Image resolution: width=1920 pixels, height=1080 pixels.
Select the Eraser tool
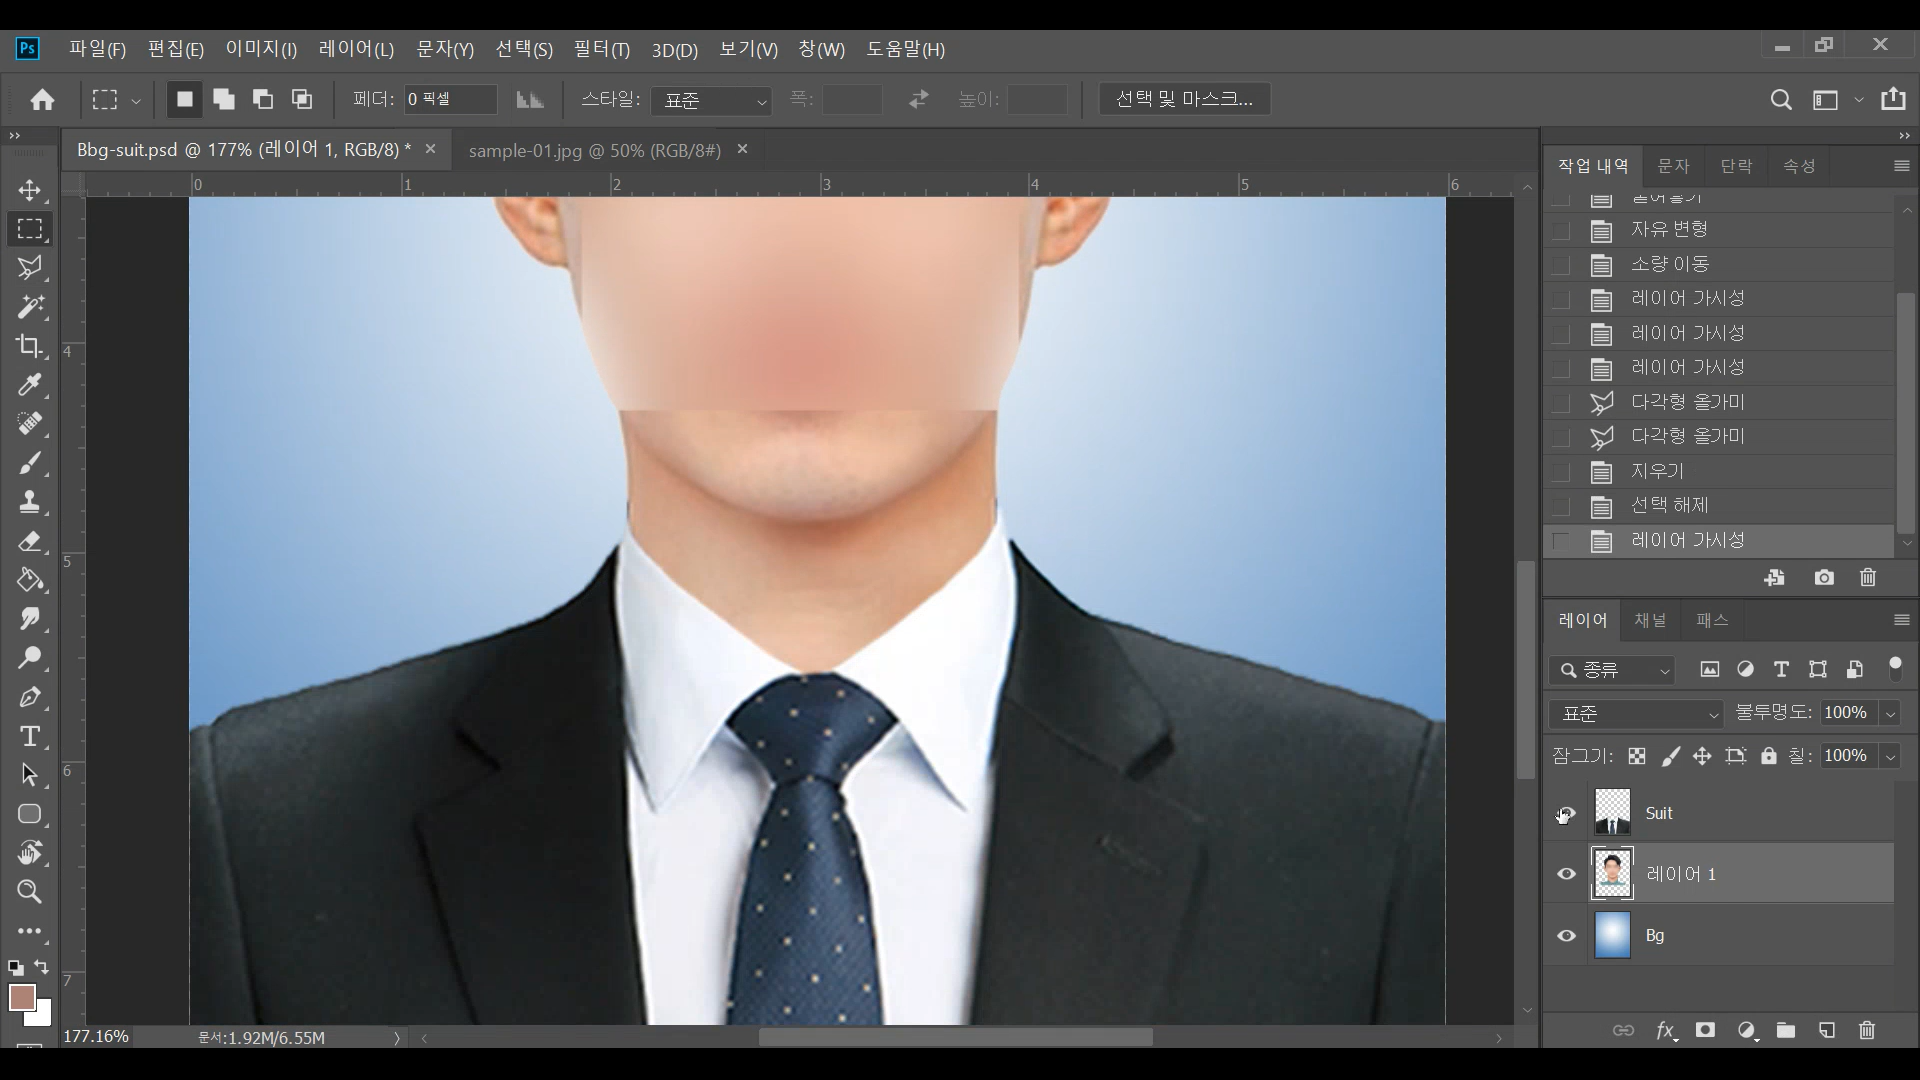pos(30,541)
